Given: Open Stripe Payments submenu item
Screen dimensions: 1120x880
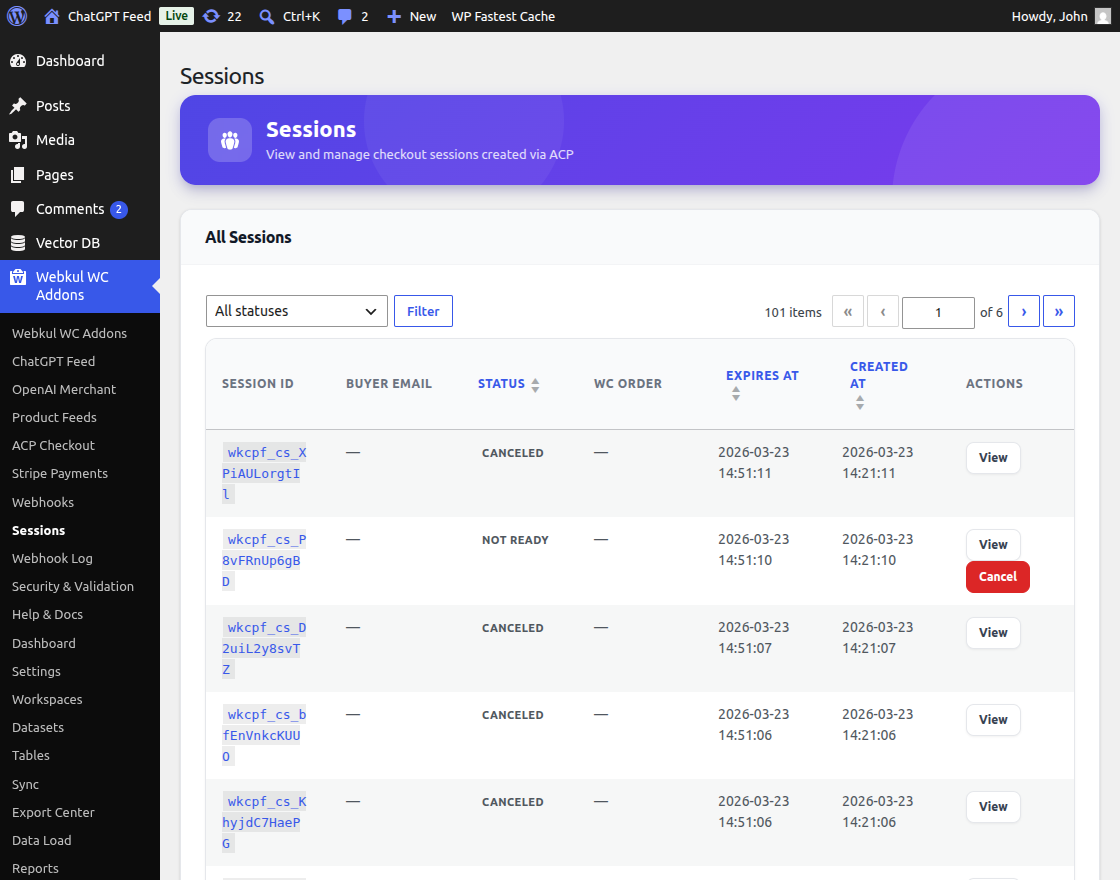Looking at the screenshot, I should point(60,474).
